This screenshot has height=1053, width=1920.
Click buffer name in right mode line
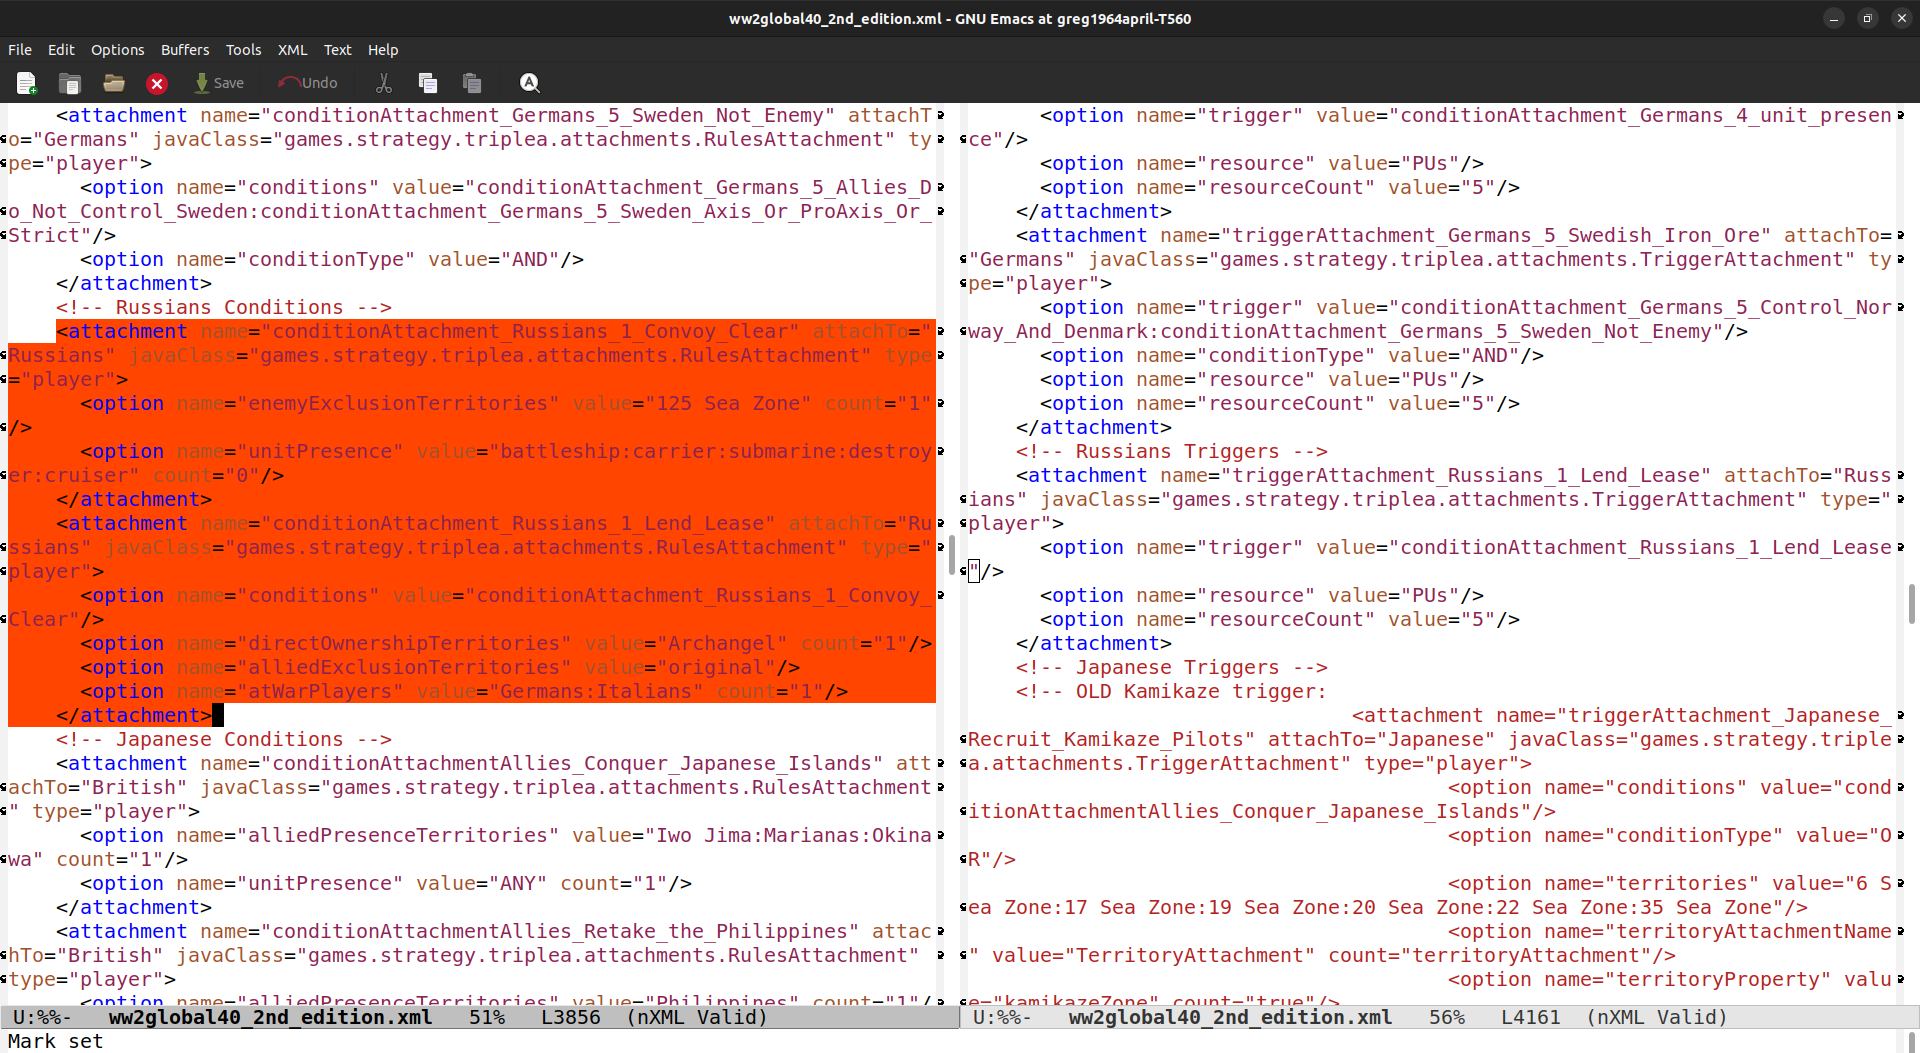tap(1230, 1017)
